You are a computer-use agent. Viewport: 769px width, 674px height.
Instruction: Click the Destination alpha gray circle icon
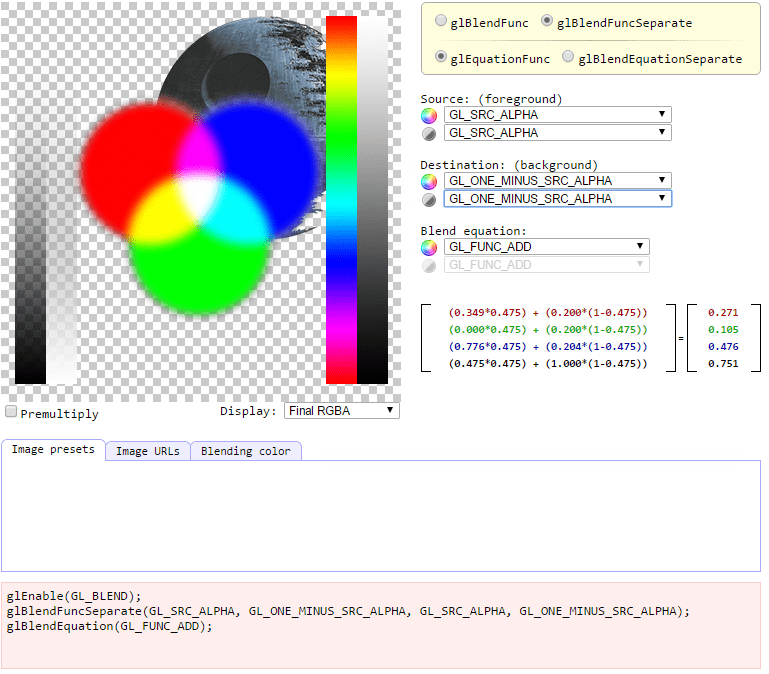click(429, 200)
